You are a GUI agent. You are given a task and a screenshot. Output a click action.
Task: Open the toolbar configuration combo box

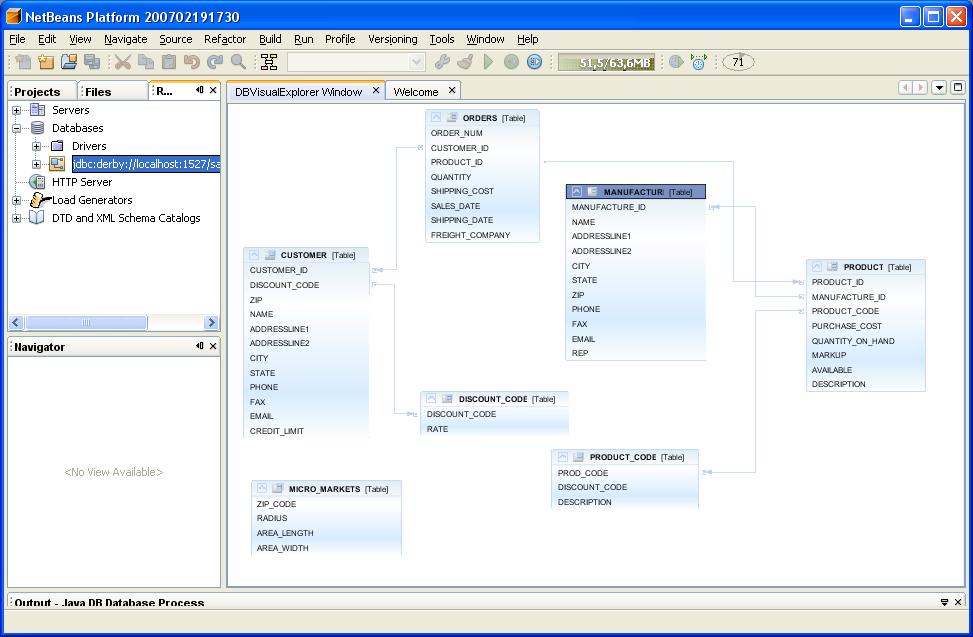356,62
